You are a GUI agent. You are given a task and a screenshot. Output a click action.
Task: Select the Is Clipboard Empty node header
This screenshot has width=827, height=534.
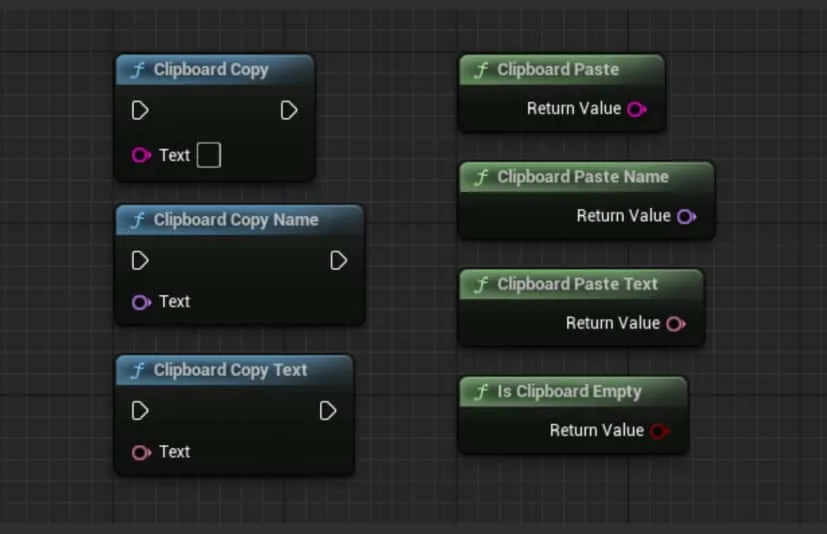point(569,392)
